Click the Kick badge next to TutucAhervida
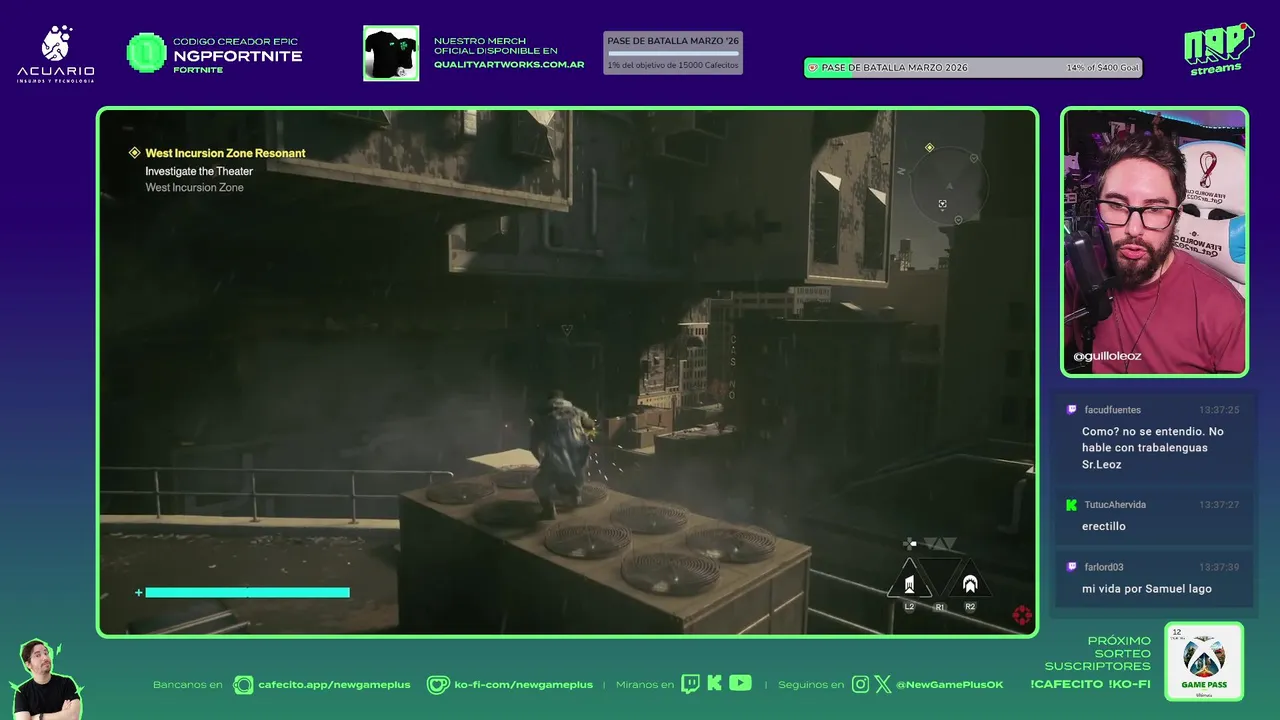Screen dimensions: 1280x720 (1072, 505)
